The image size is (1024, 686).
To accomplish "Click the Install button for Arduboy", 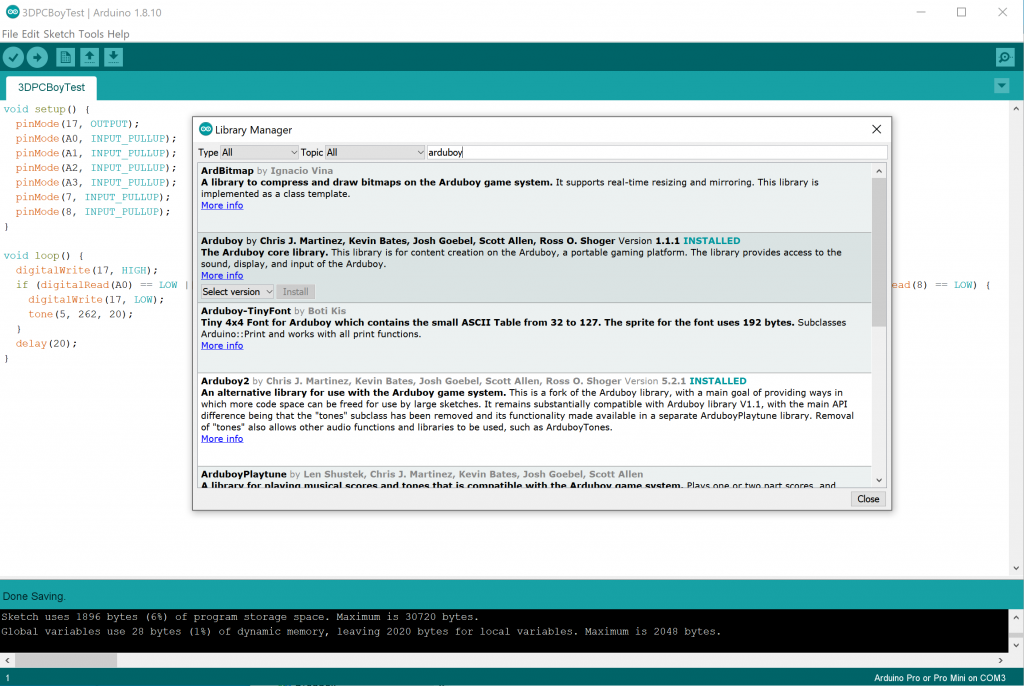I will 295,291.
